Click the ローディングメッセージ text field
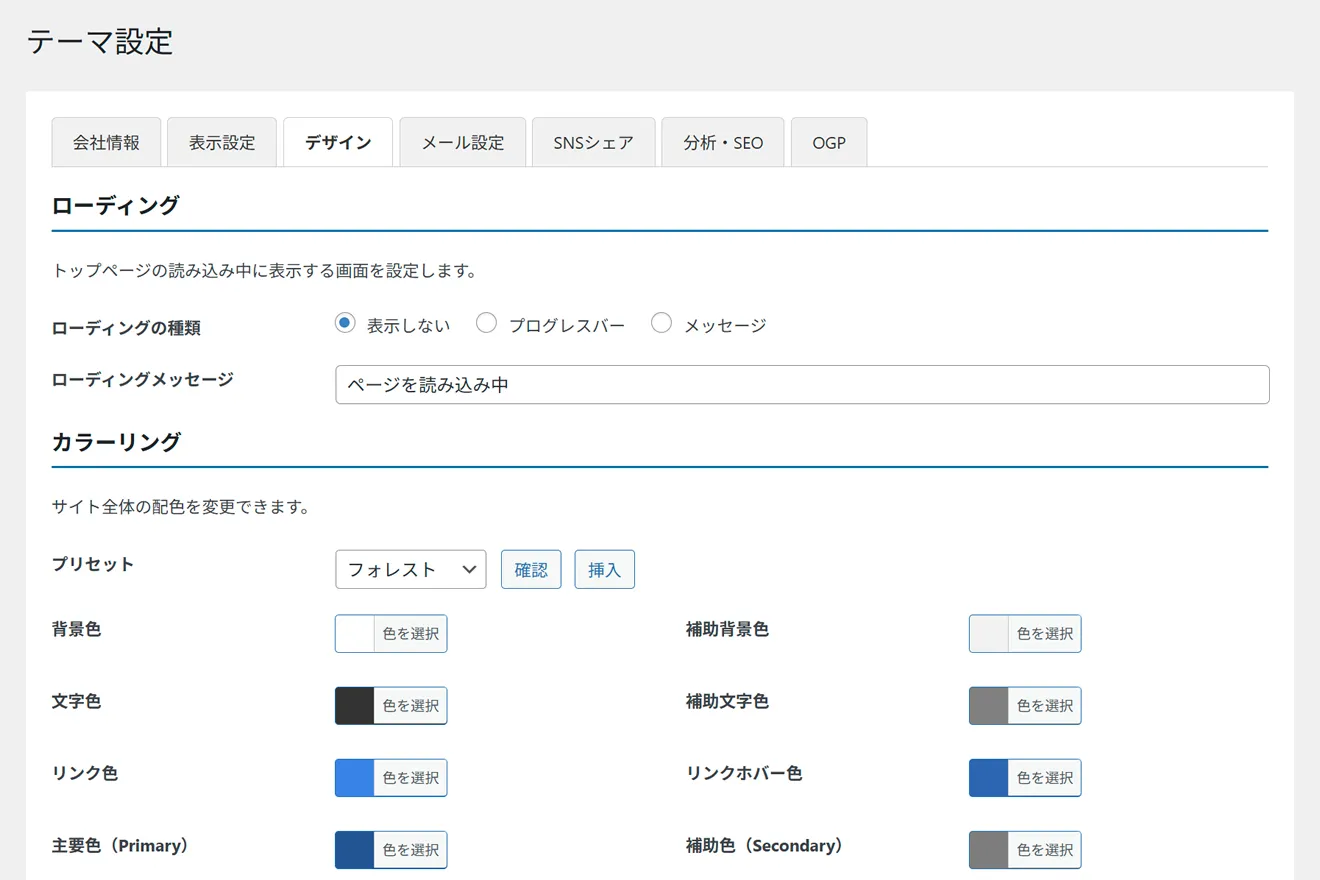The height and width of the screenshot is (880, 1320). 802,385
